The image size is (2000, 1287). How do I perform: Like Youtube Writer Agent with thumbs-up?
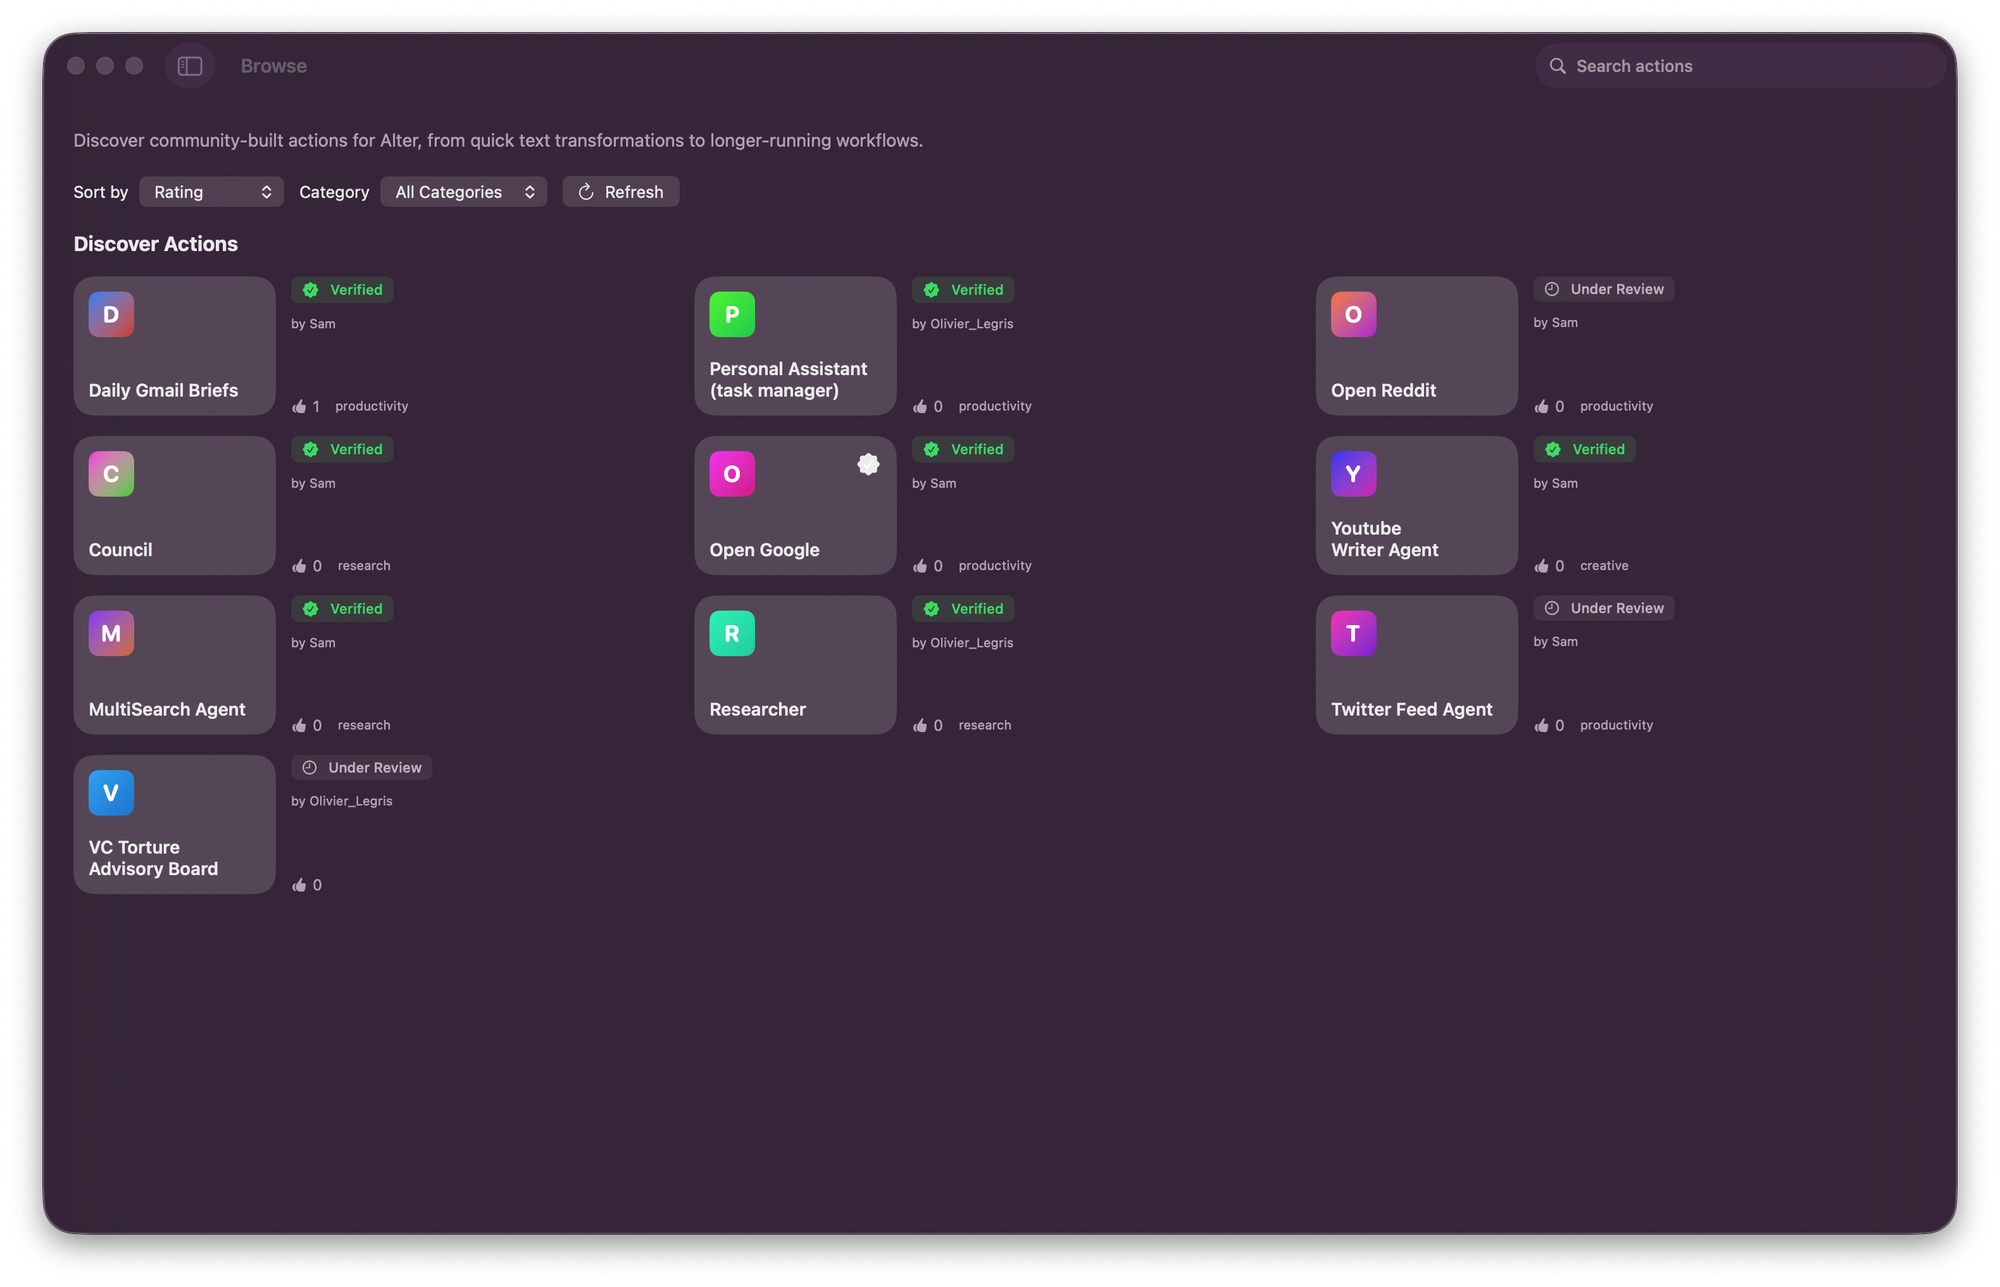point(1541,566)
